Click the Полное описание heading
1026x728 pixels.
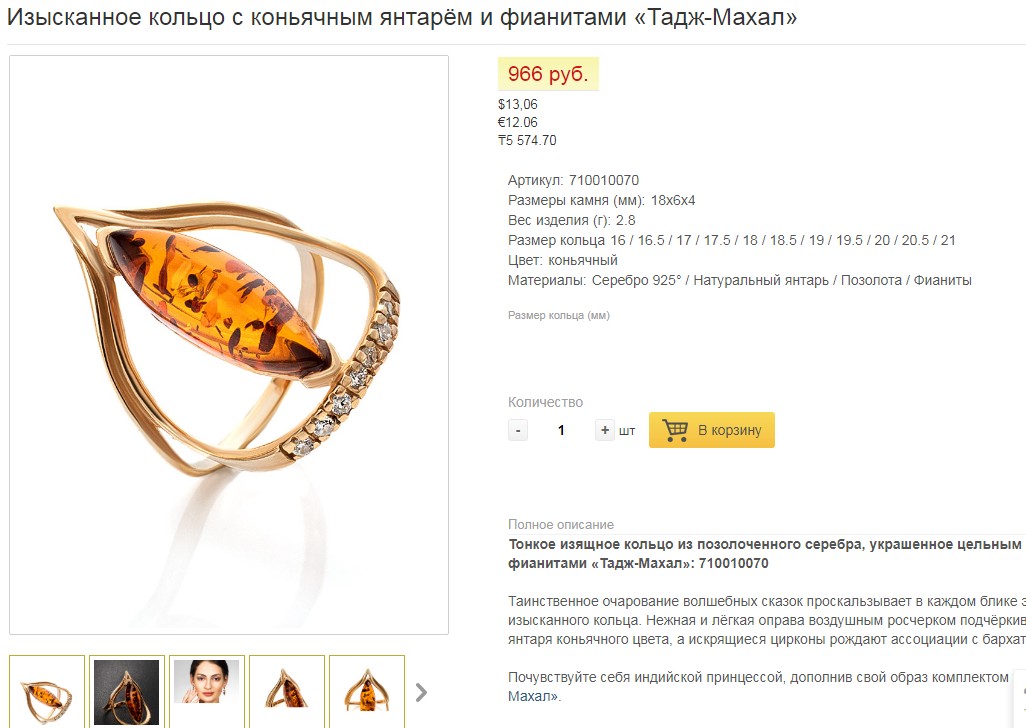click(x=561, y=525)
